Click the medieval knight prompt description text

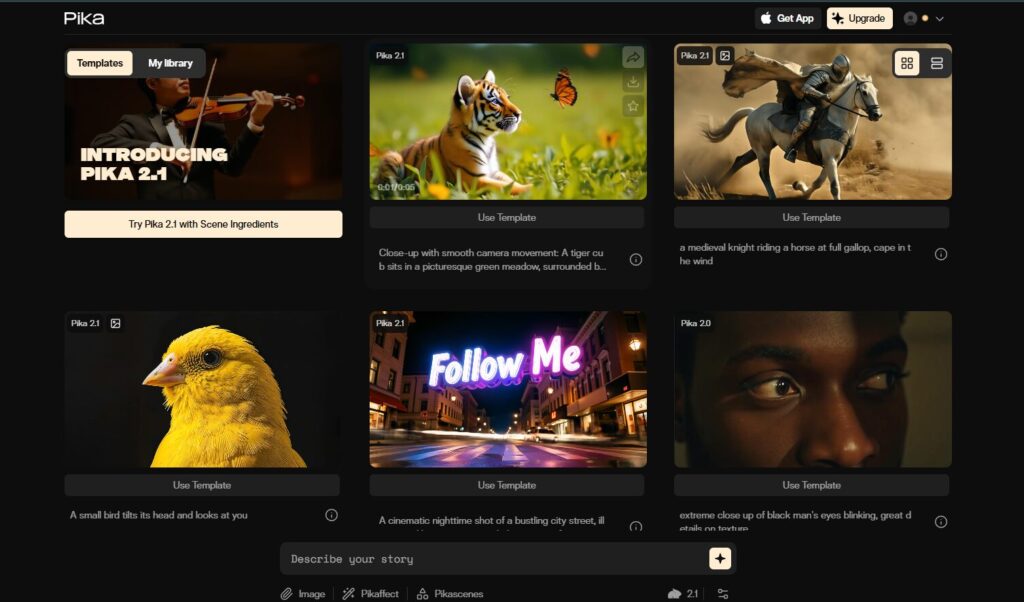tap(795, 254)
